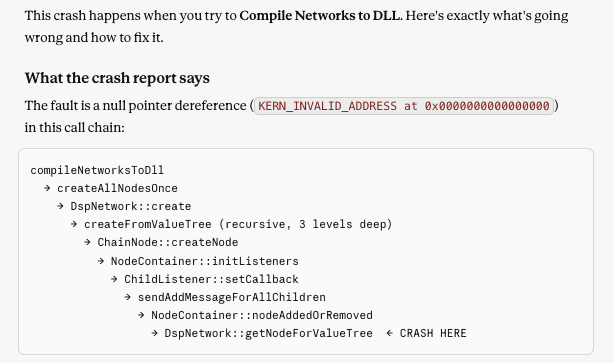Click the inline code 'KERN_INVALID_ADDRESS at 0x0000000000000000'
This screenshot has height=363, width=614.
[x=404, y=106]
